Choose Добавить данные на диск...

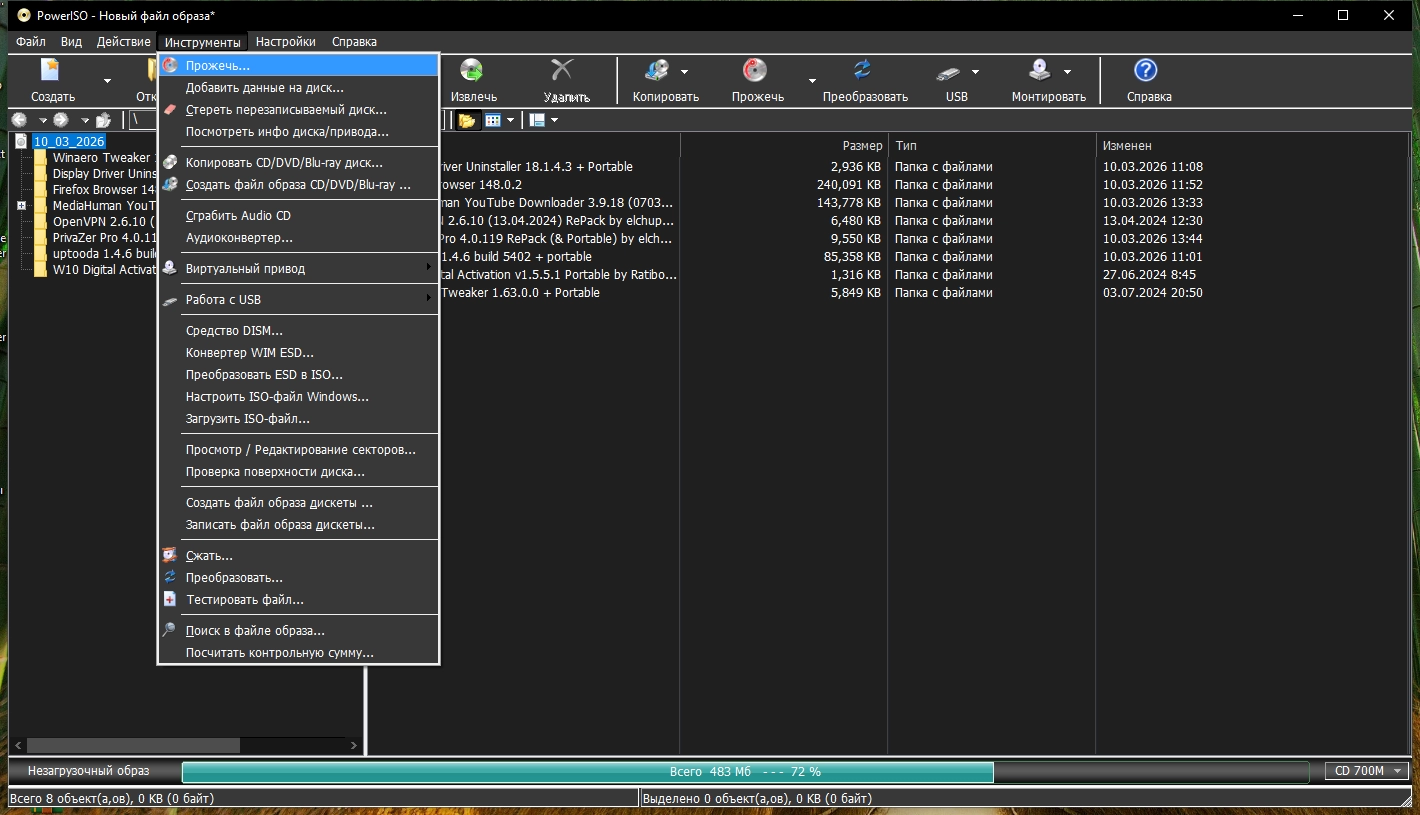click(x=299, y=88)
